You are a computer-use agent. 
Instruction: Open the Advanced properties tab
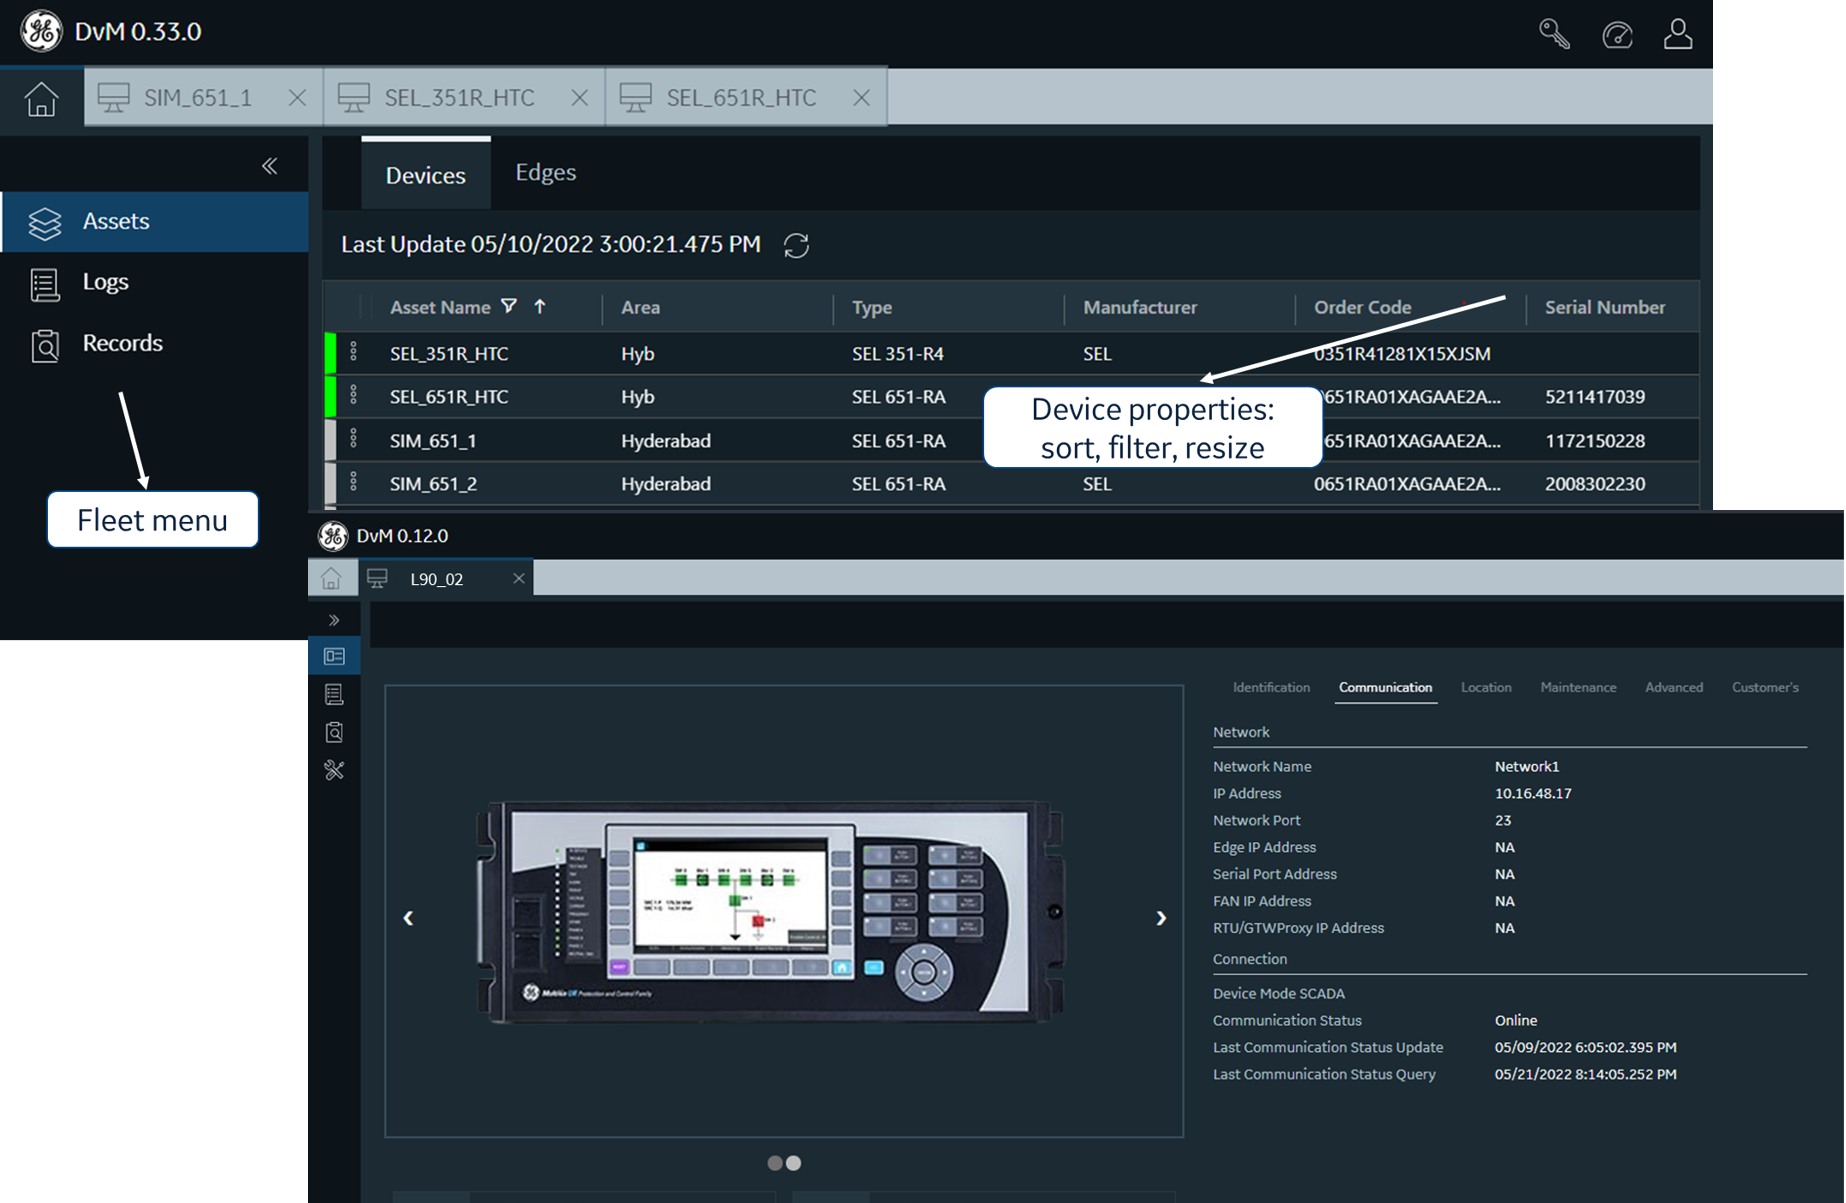[1674, 688]
